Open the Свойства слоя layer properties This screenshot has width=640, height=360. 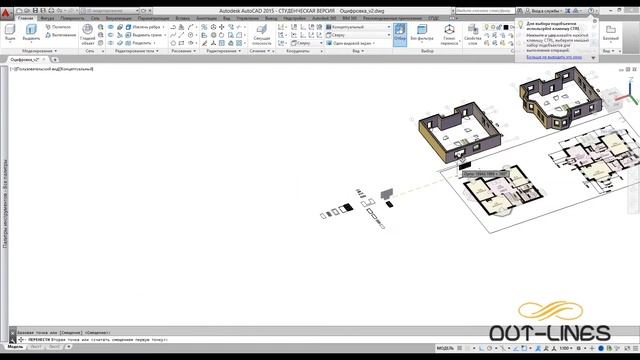click(473, 34)
